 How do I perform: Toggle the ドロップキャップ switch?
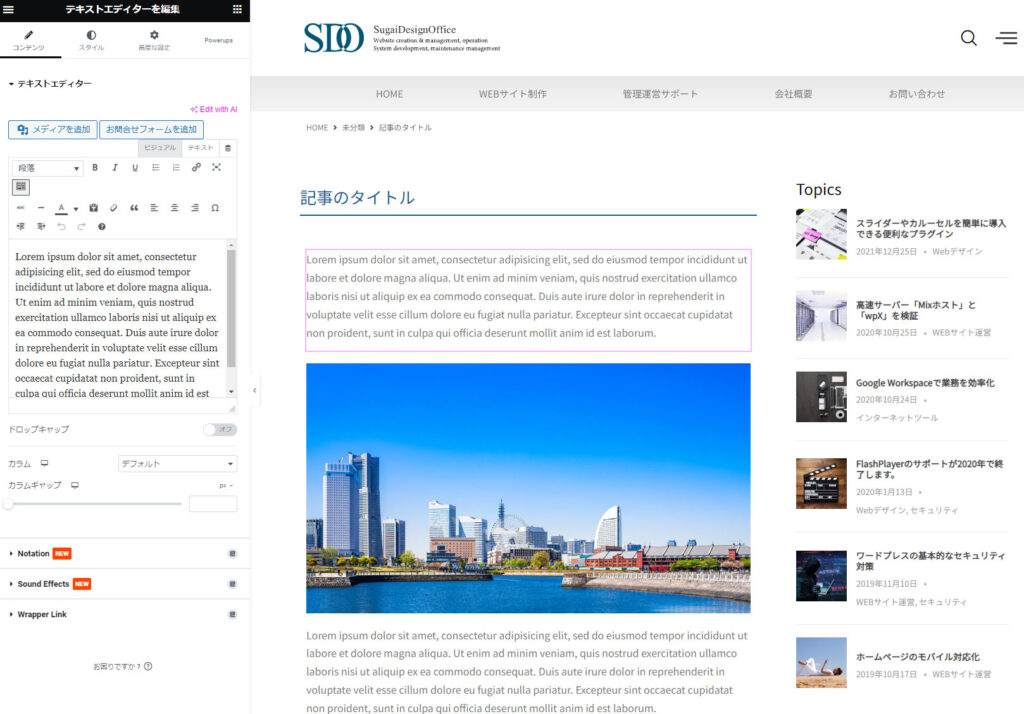click(x=219, y=430)
